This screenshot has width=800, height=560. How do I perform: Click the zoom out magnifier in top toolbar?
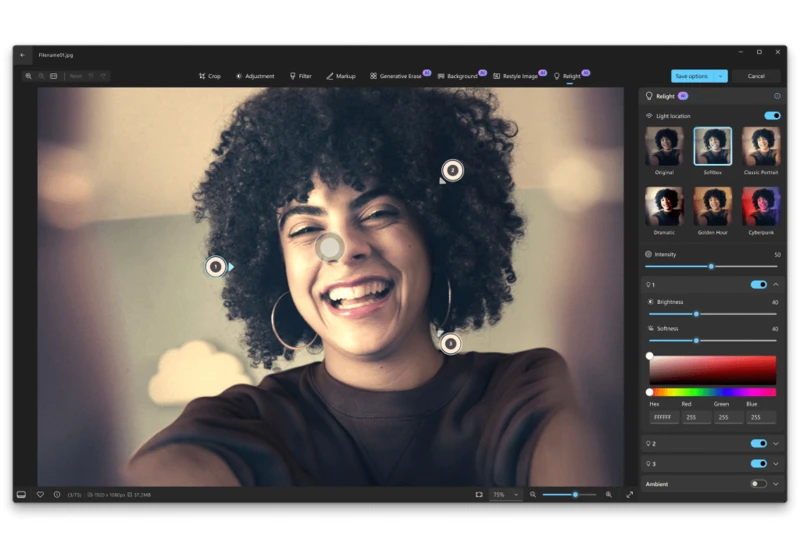click(41, 76)
